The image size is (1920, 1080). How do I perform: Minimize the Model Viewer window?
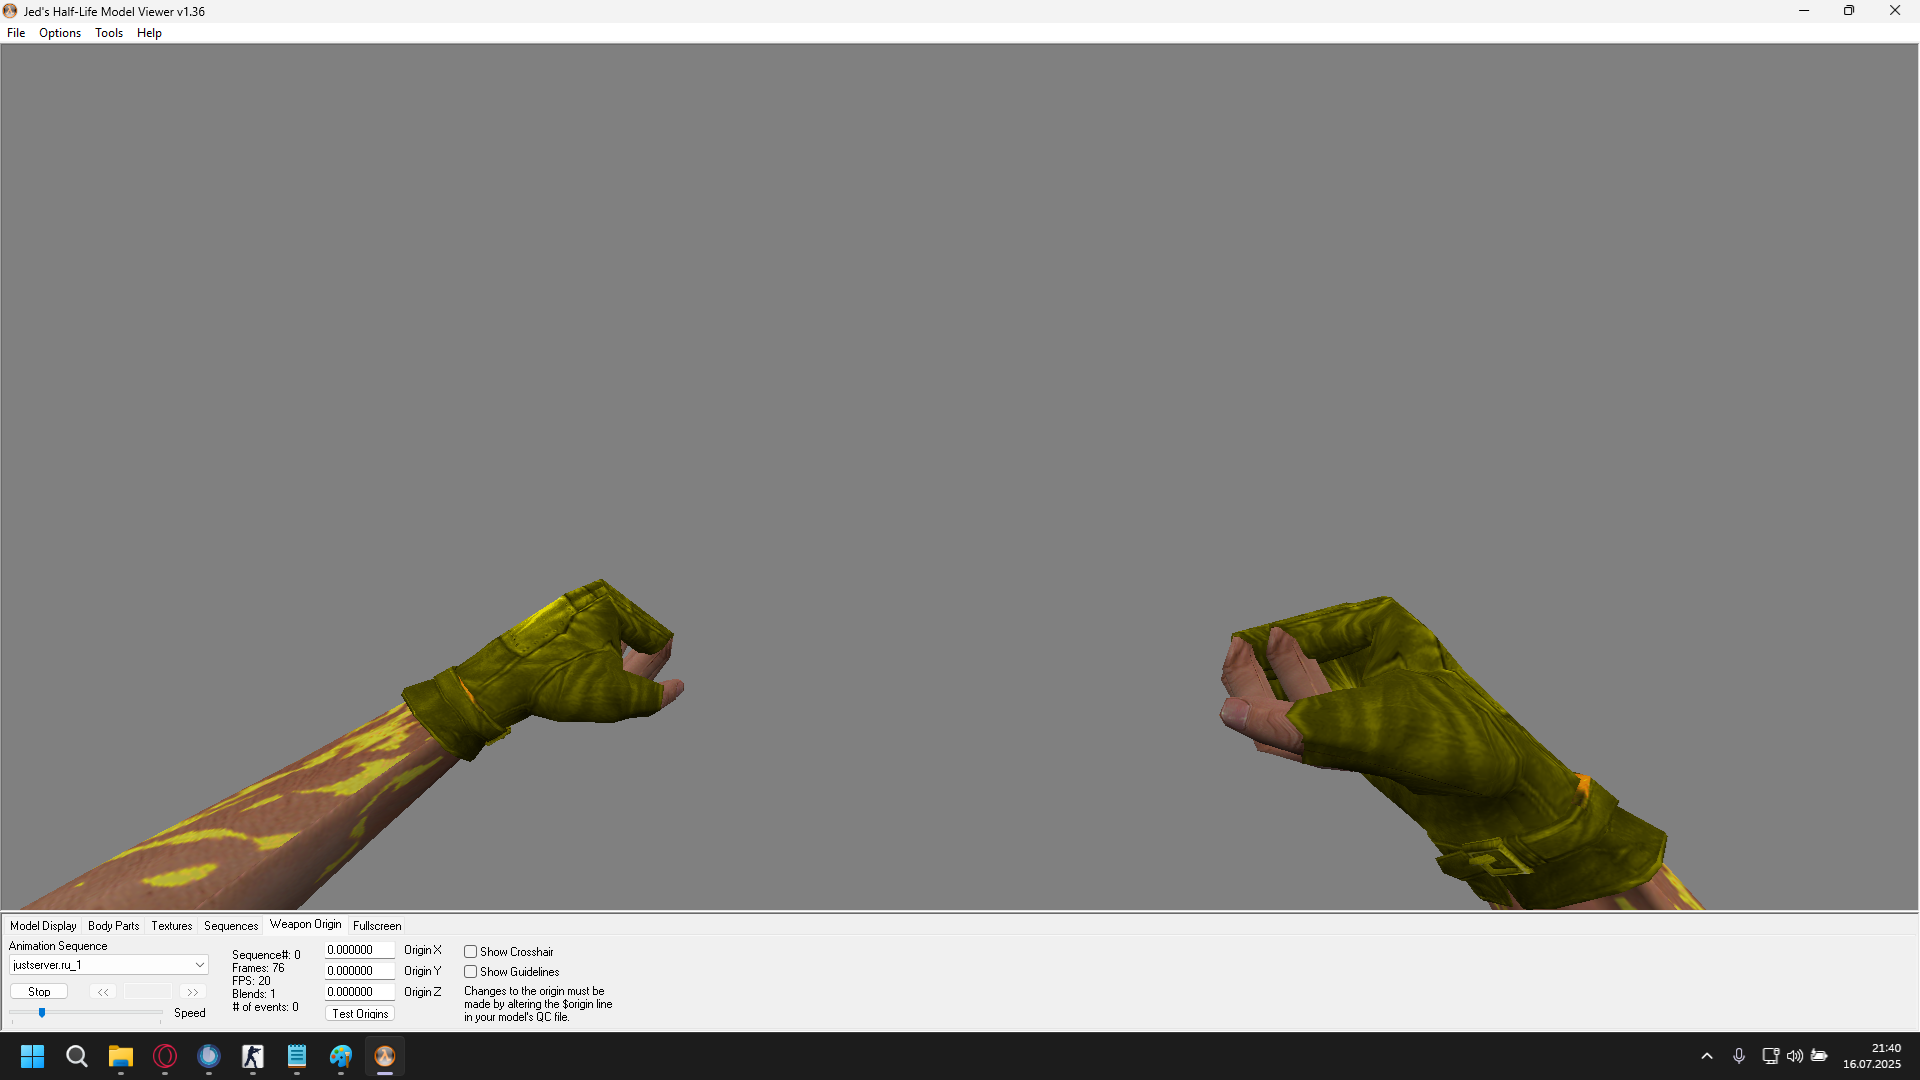1804,11
